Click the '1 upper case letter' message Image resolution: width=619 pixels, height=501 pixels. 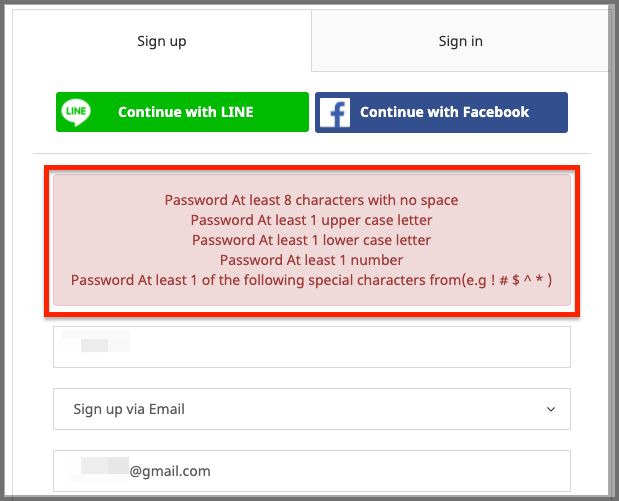point(311,220)
